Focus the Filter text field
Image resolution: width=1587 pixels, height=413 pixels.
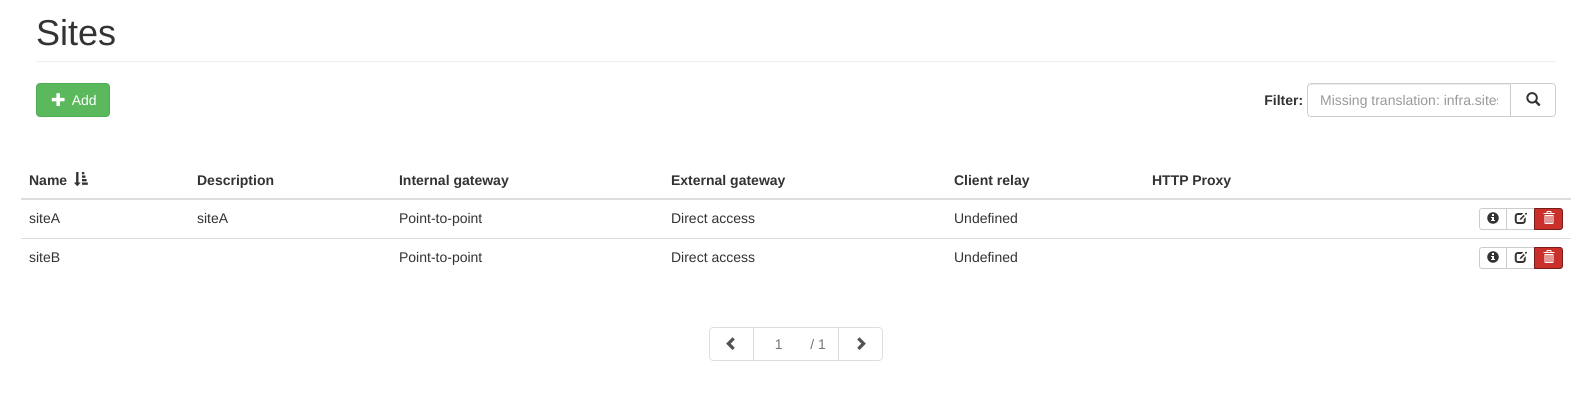point(1409,100)
